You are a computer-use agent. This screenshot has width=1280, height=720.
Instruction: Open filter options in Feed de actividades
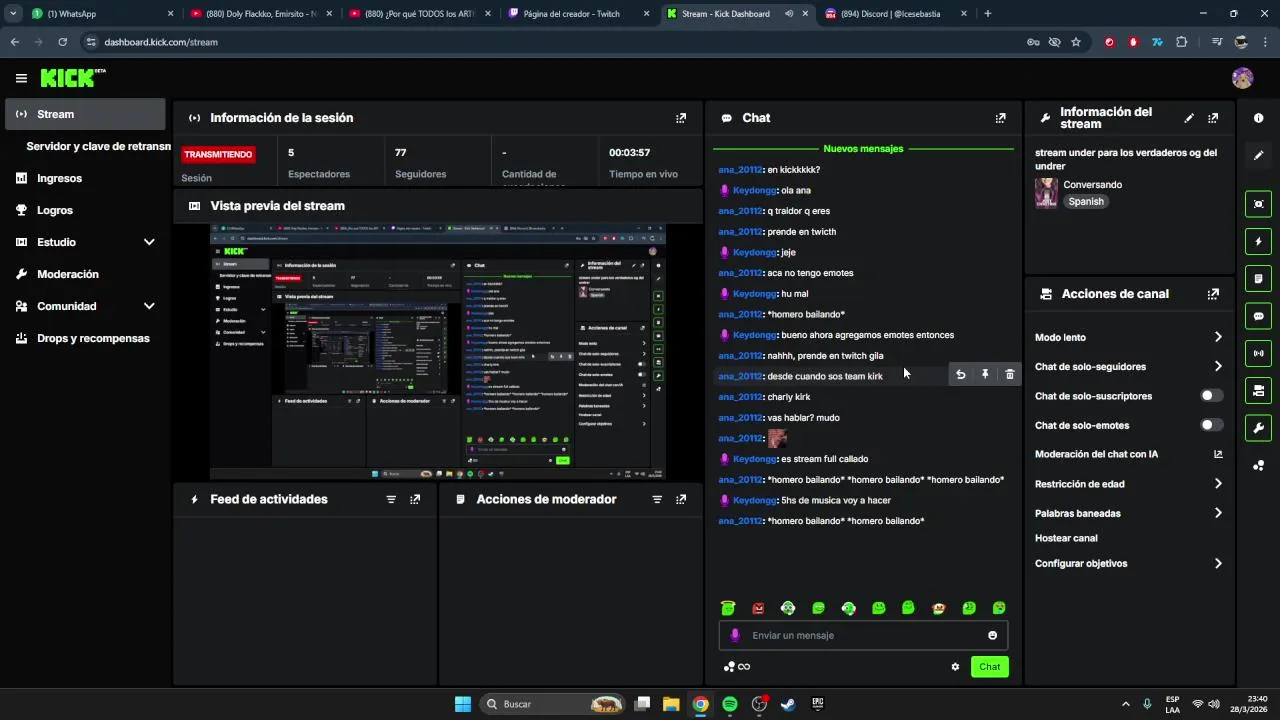point(391,499)
